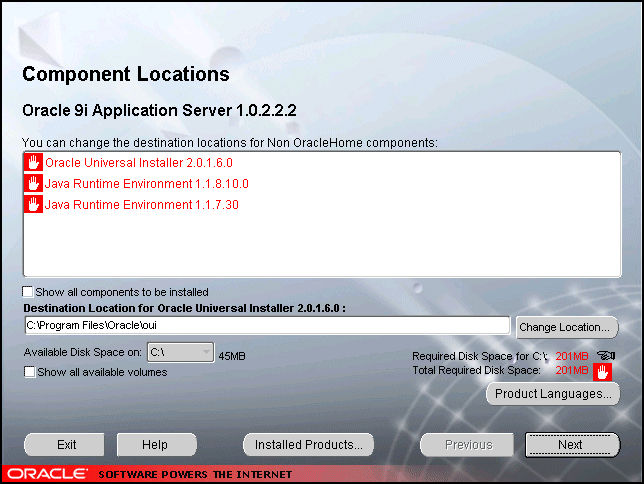View Installed Products...

tap(308, 445)
